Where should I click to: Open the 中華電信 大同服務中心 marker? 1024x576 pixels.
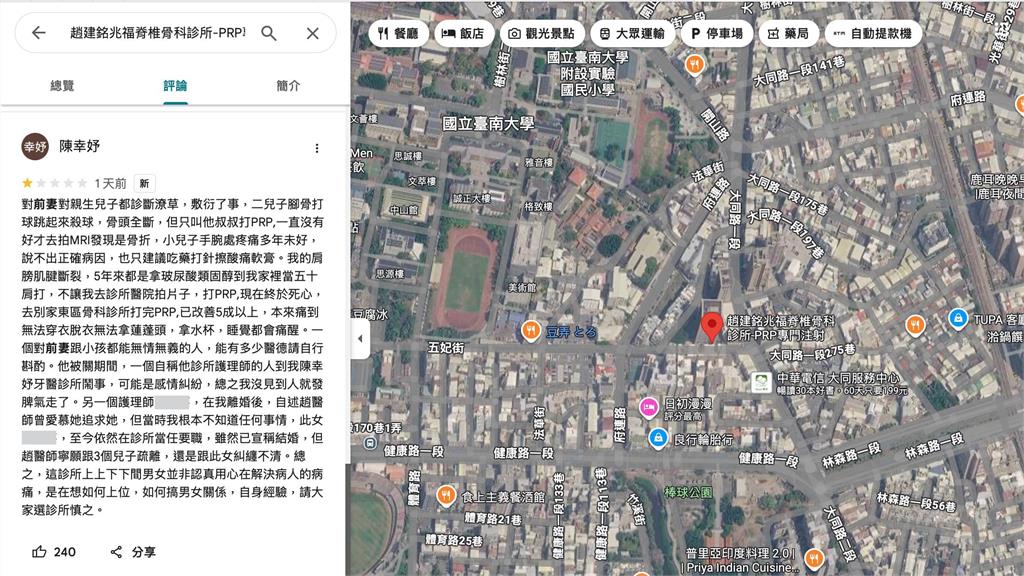coord(761,382)
